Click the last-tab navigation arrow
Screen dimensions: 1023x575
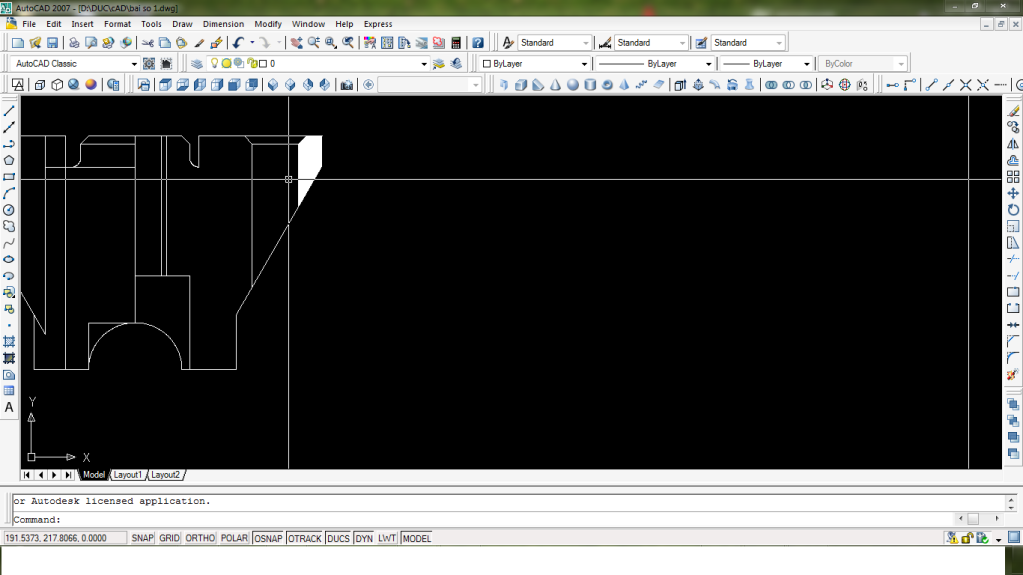(68, 475)
